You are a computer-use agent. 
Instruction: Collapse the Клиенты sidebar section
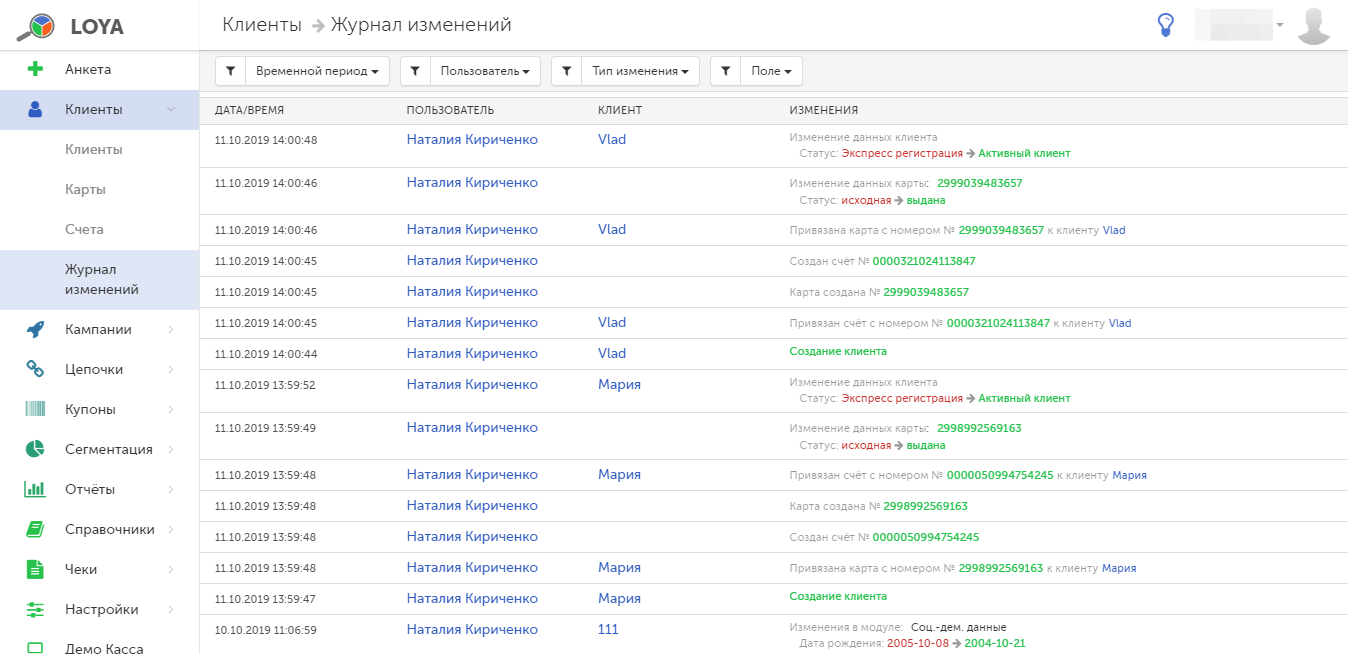coord(171,110)
